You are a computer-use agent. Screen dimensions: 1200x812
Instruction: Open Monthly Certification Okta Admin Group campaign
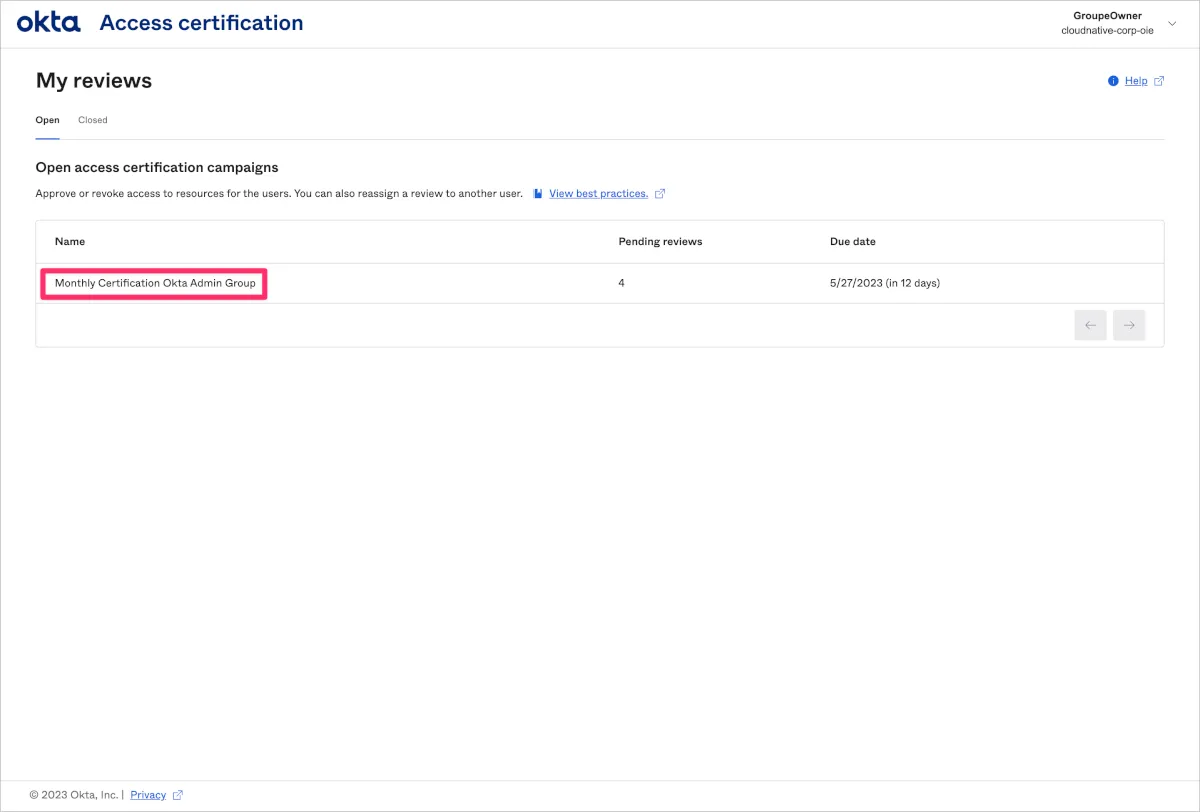pyautogui.click(x=155, y=283)
